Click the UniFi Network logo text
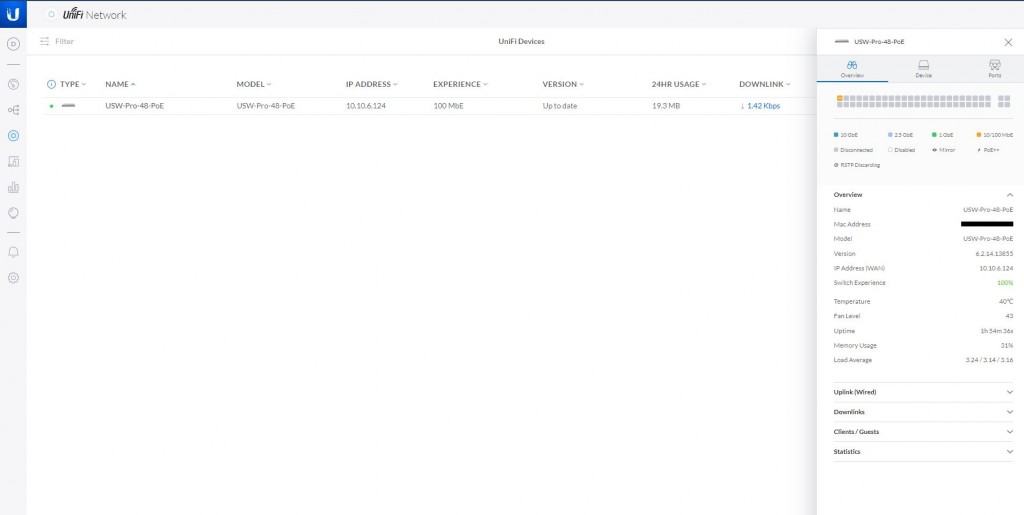The height and width of the screenshot is (515, 1024). pyautogui.click(x=94, y=14)
